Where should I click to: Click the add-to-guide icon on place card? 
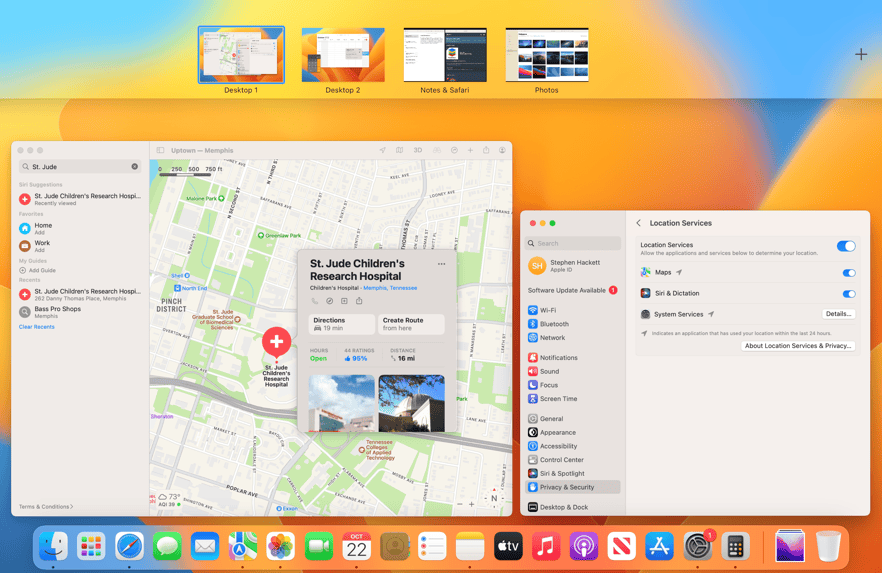(x=344, y=301)
